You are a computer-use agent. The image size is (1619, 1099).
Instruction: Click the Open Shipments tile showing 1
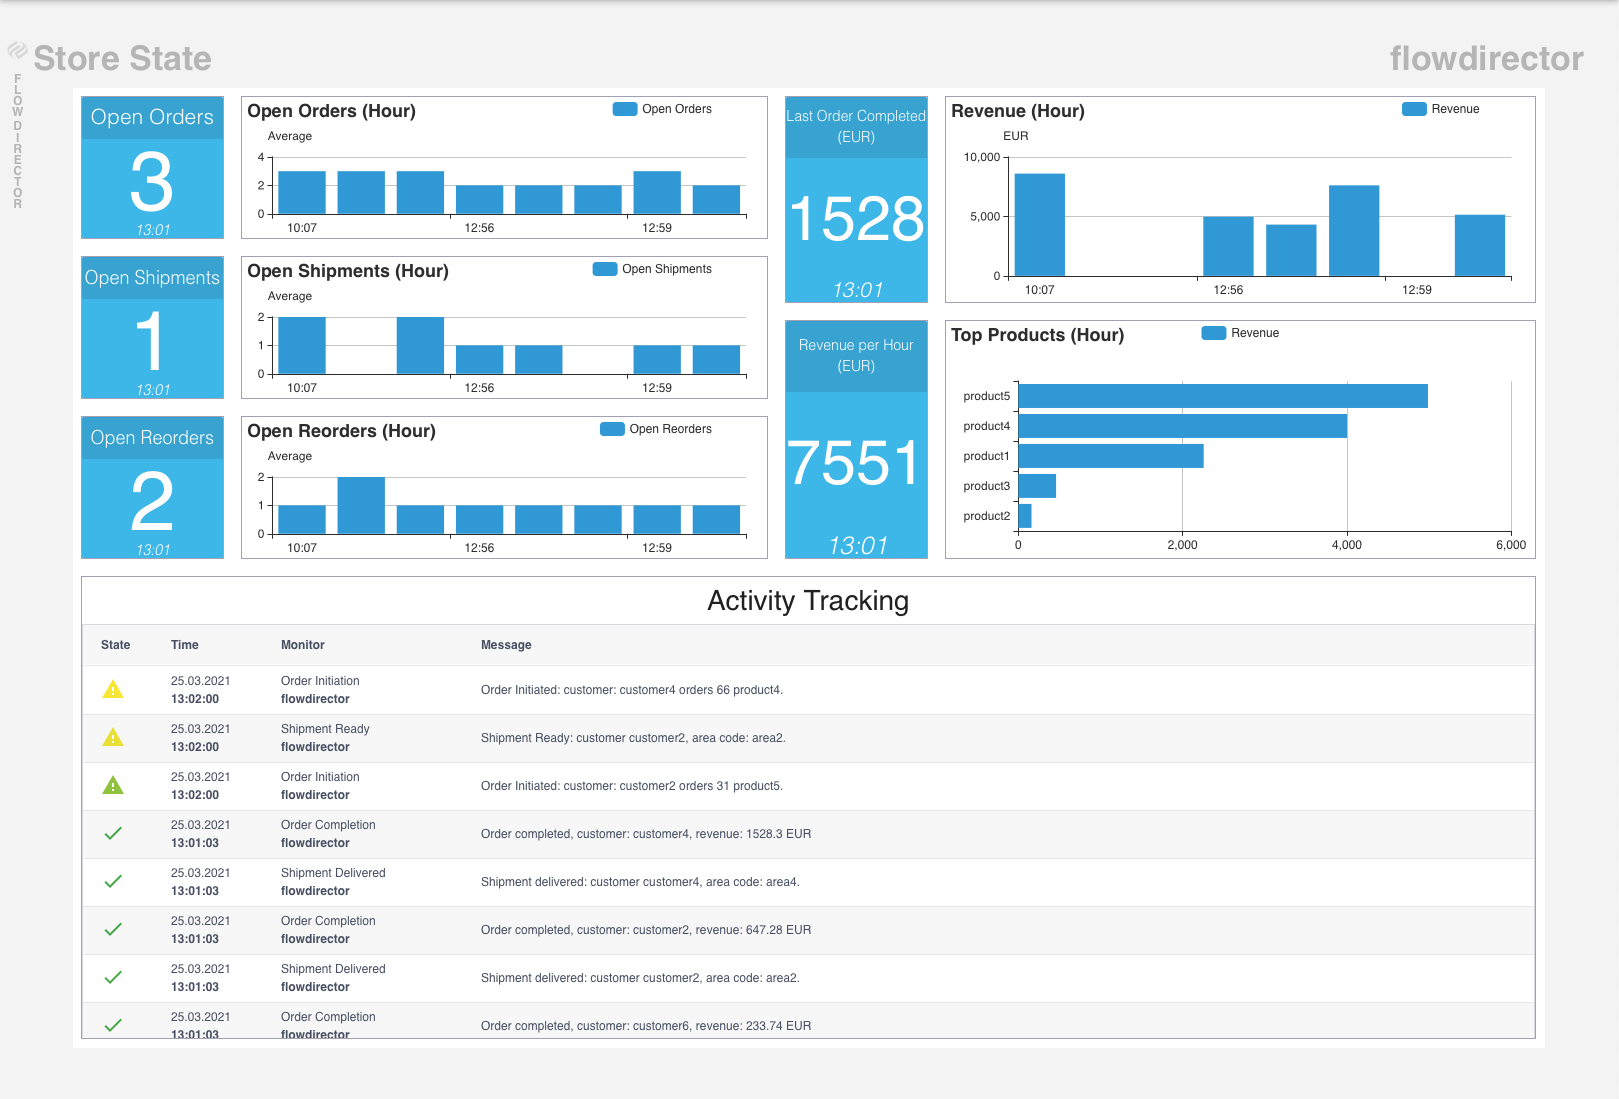click(x=152, y=340)
